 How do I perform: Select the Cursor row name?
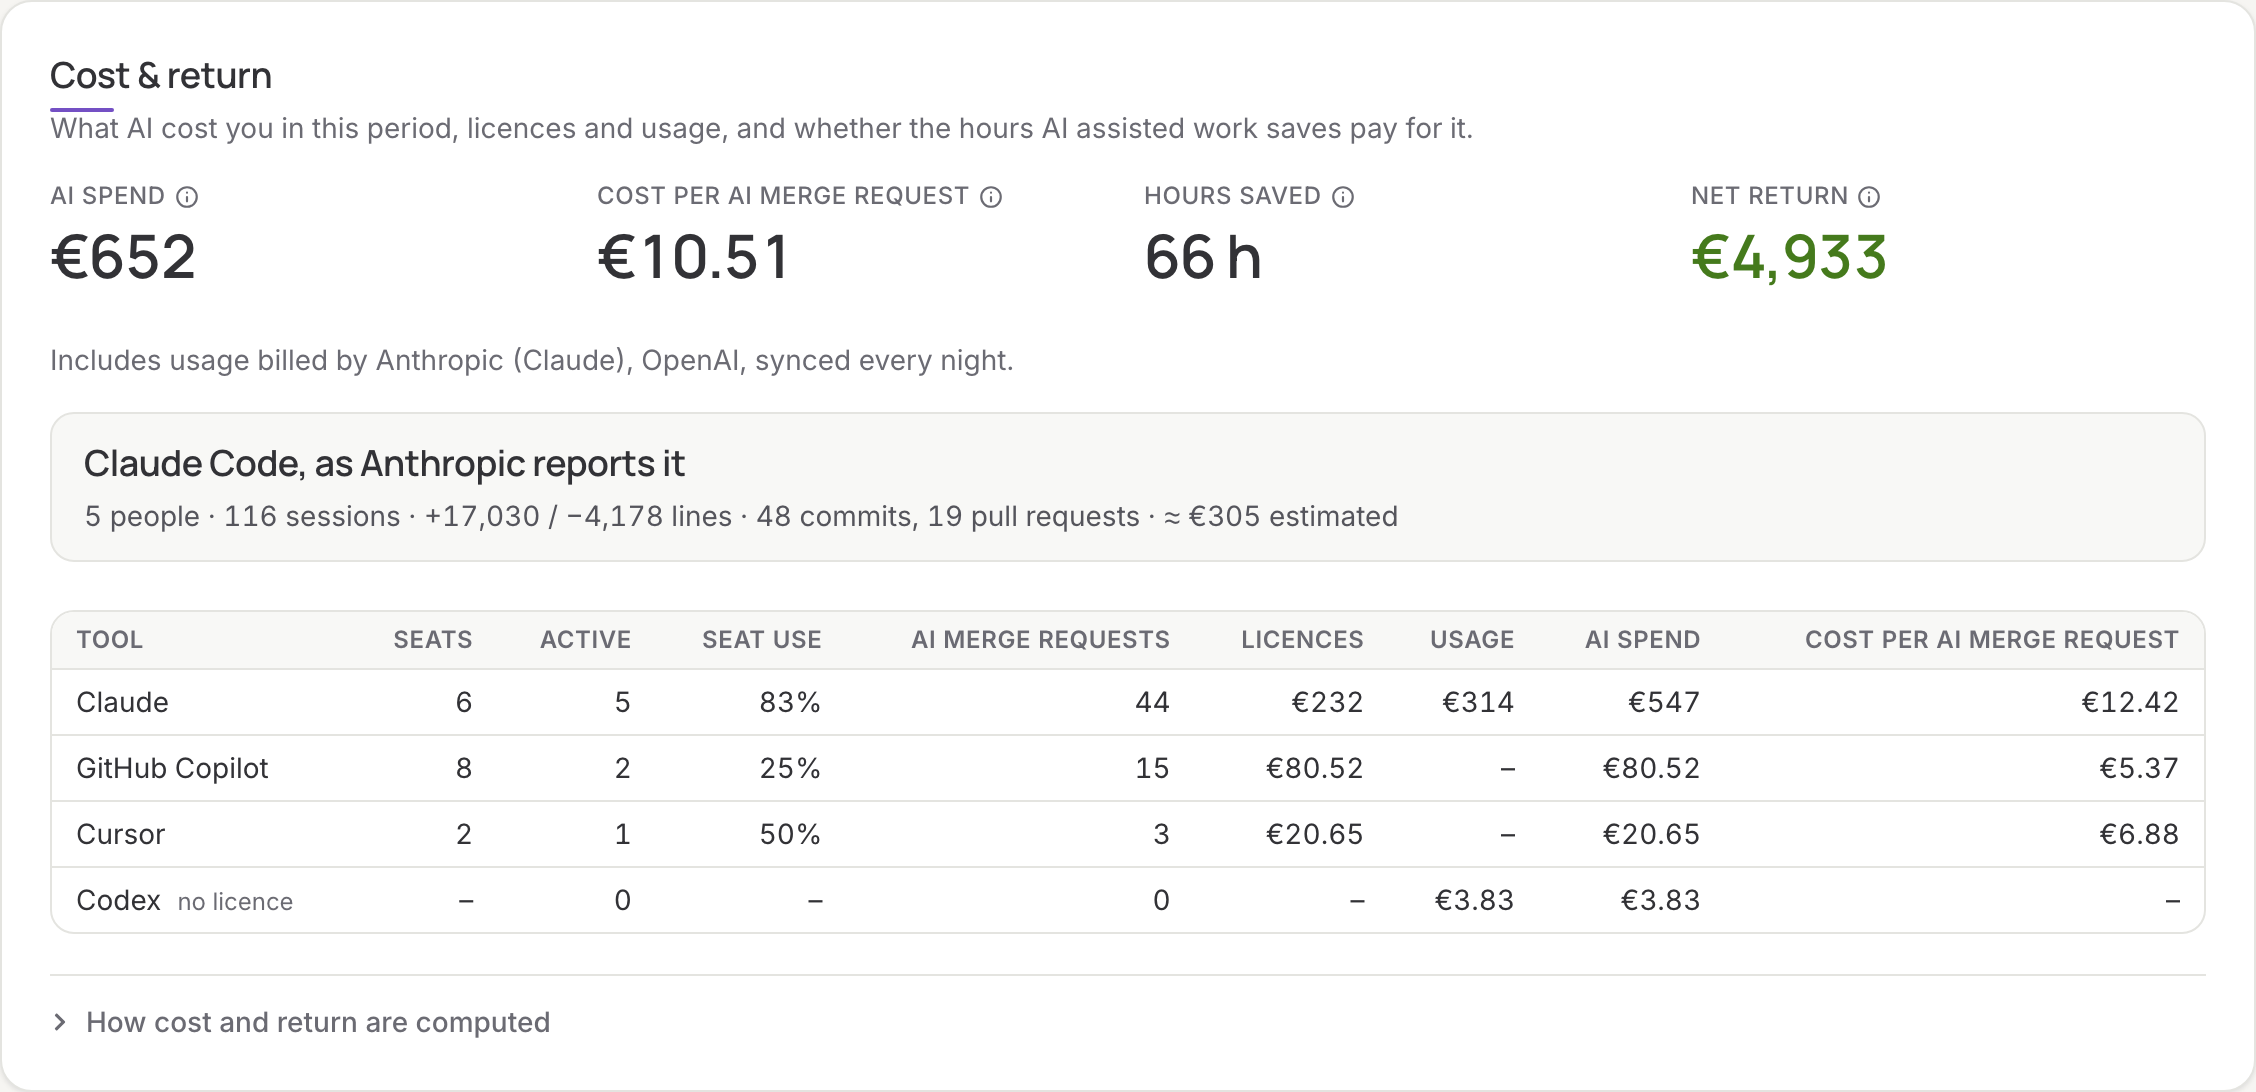point(120,834)
